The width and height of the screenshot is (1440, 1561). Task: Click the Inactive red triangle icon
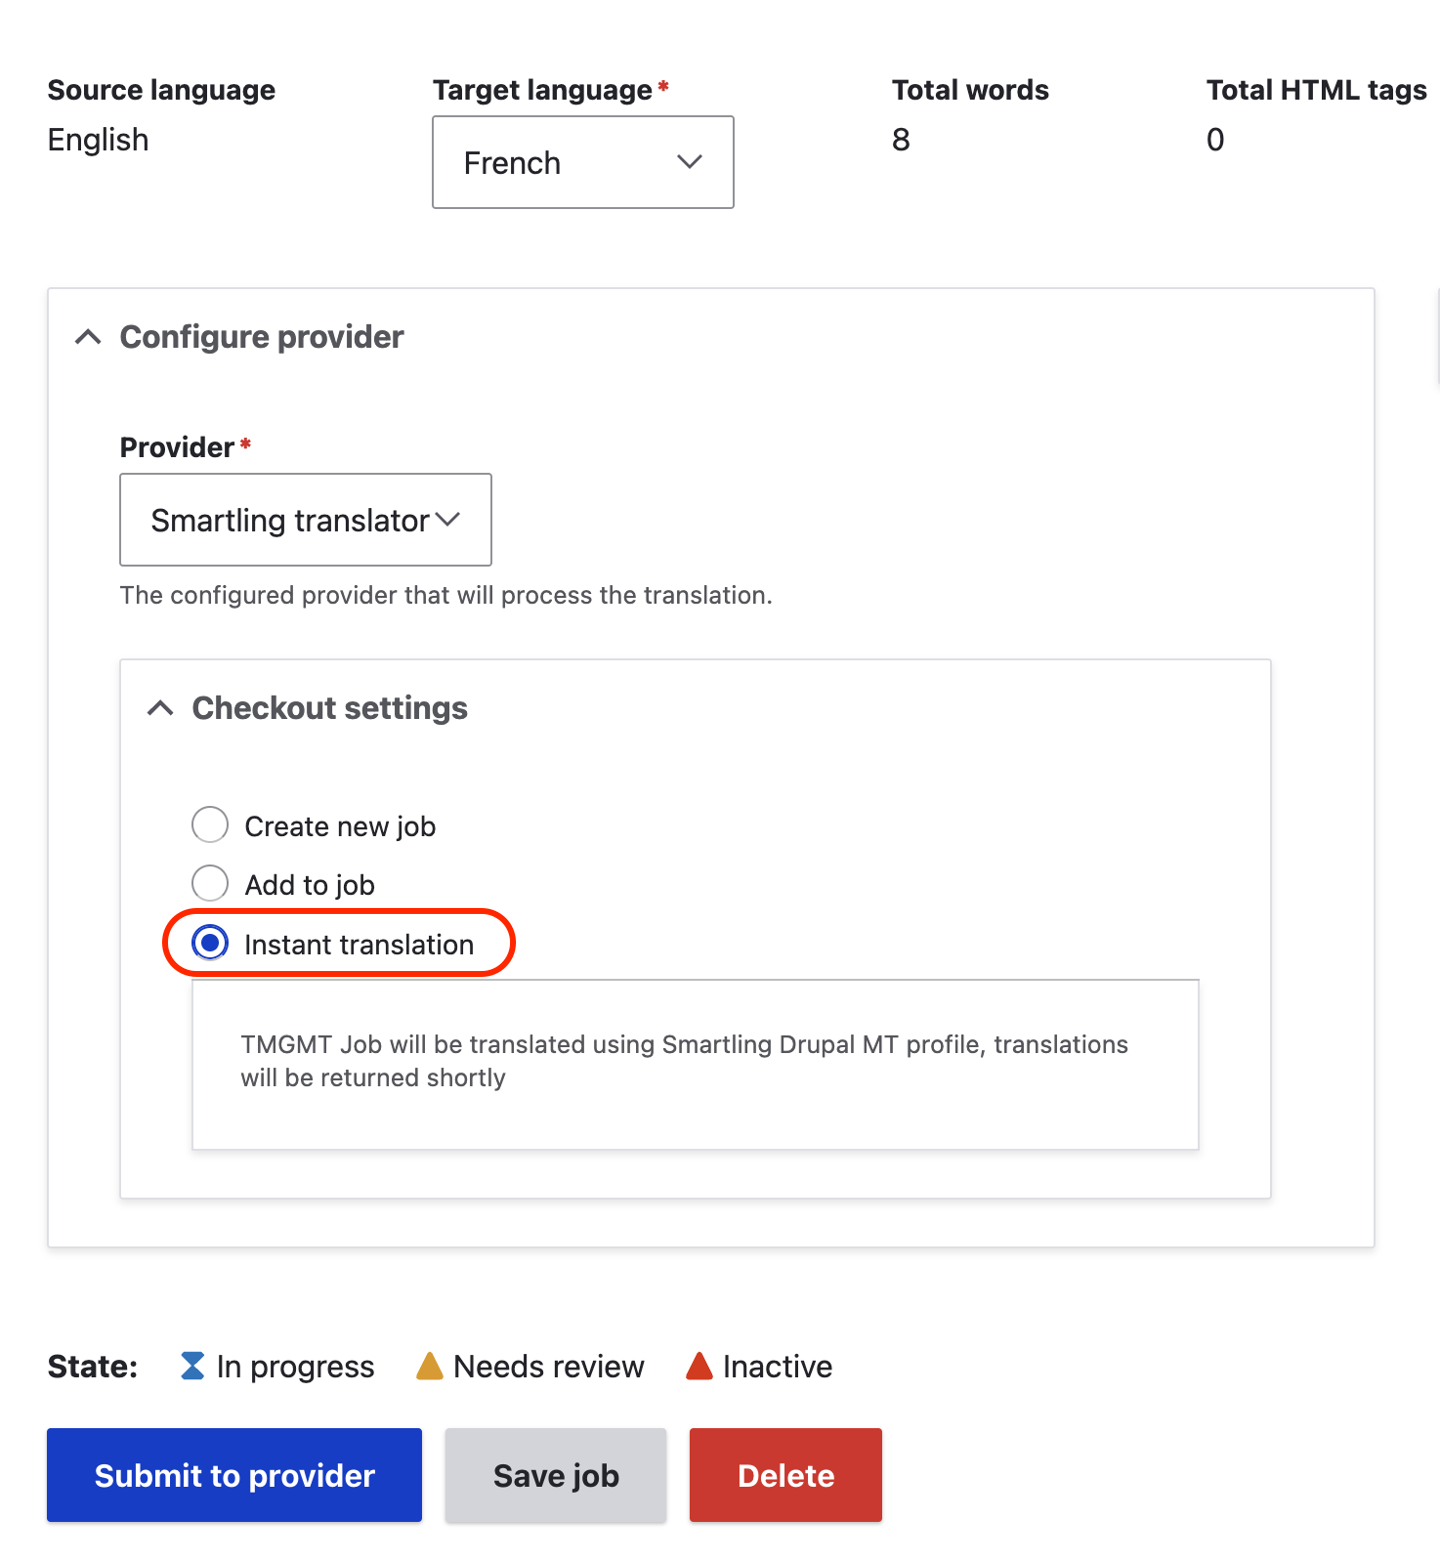(700, 1365)
